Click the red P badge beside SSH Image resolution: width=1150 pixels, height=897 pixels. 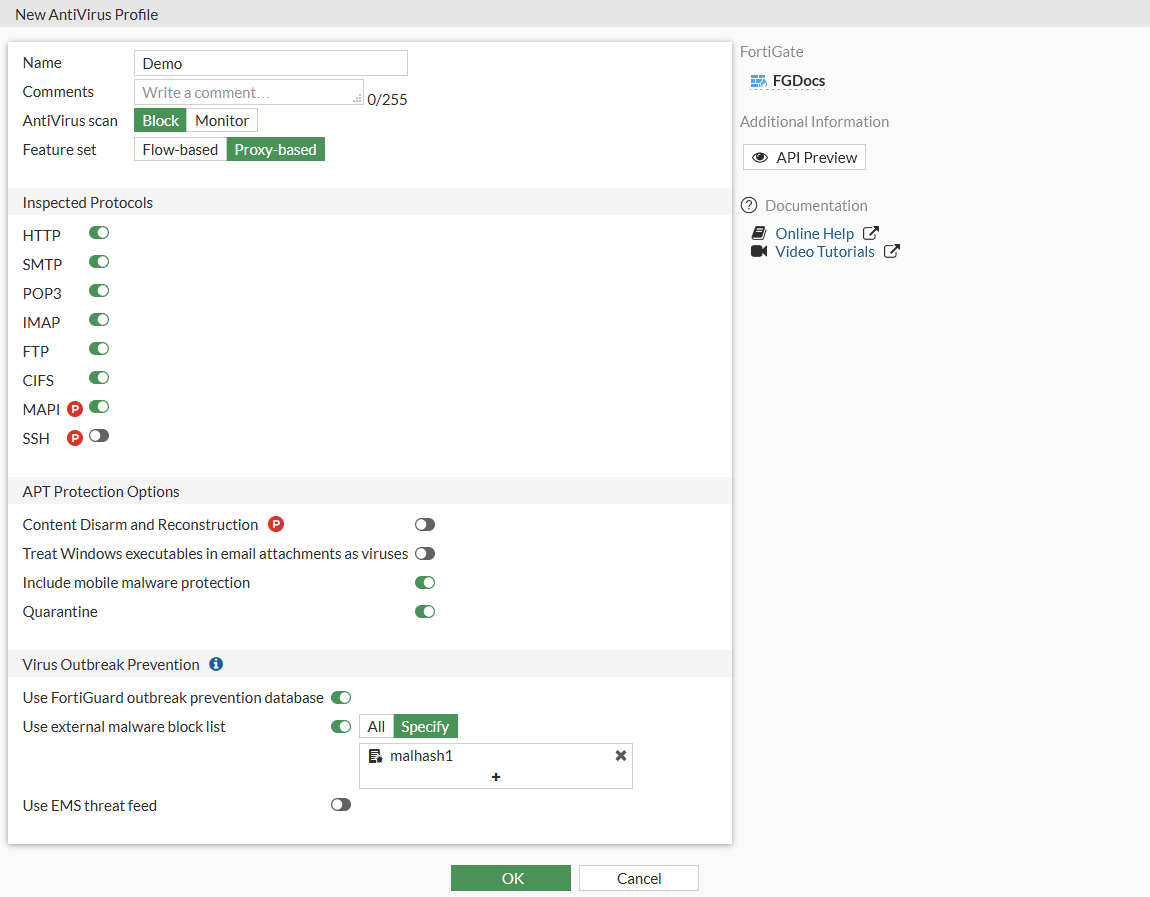[75, 438]
